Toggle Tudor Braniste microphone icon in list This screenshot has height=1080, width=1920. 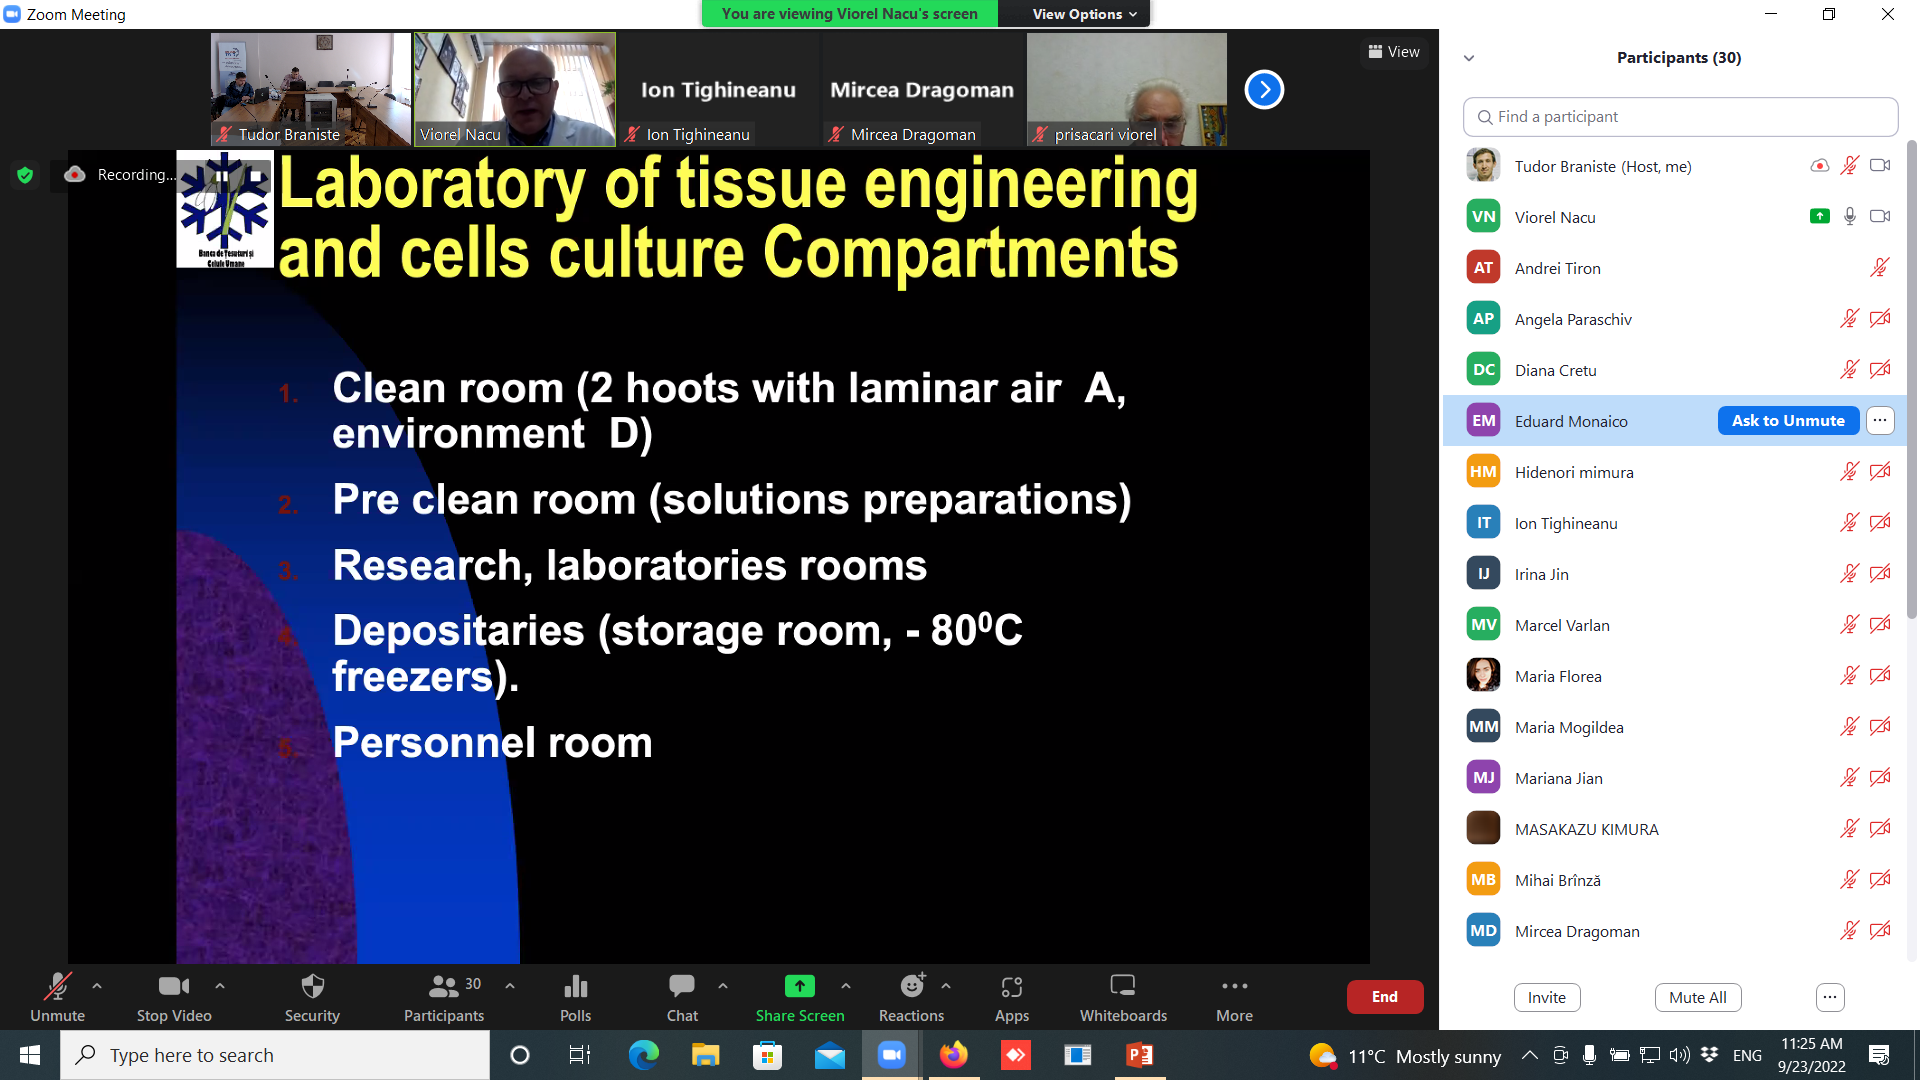coord(1850,166)
